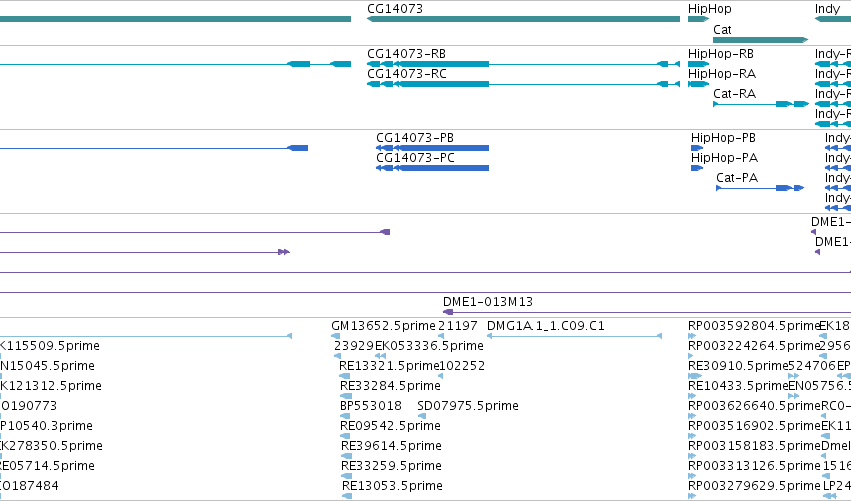Select the Cat-PA protein arrow glyph

tap(760, 188)
